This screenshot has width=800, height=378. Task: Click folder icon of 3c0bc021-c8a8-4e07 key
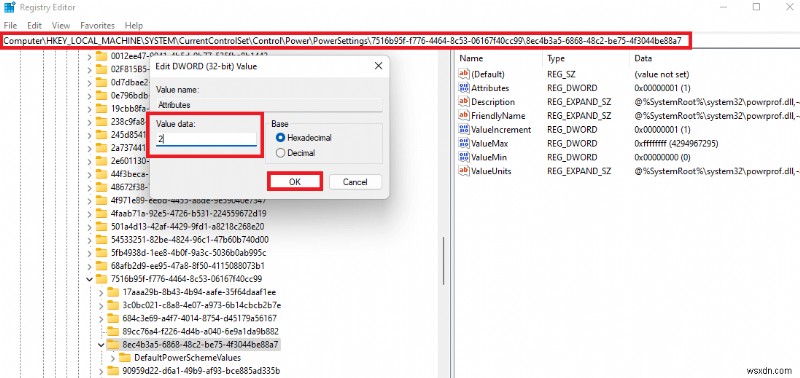(x=113, y=306)
